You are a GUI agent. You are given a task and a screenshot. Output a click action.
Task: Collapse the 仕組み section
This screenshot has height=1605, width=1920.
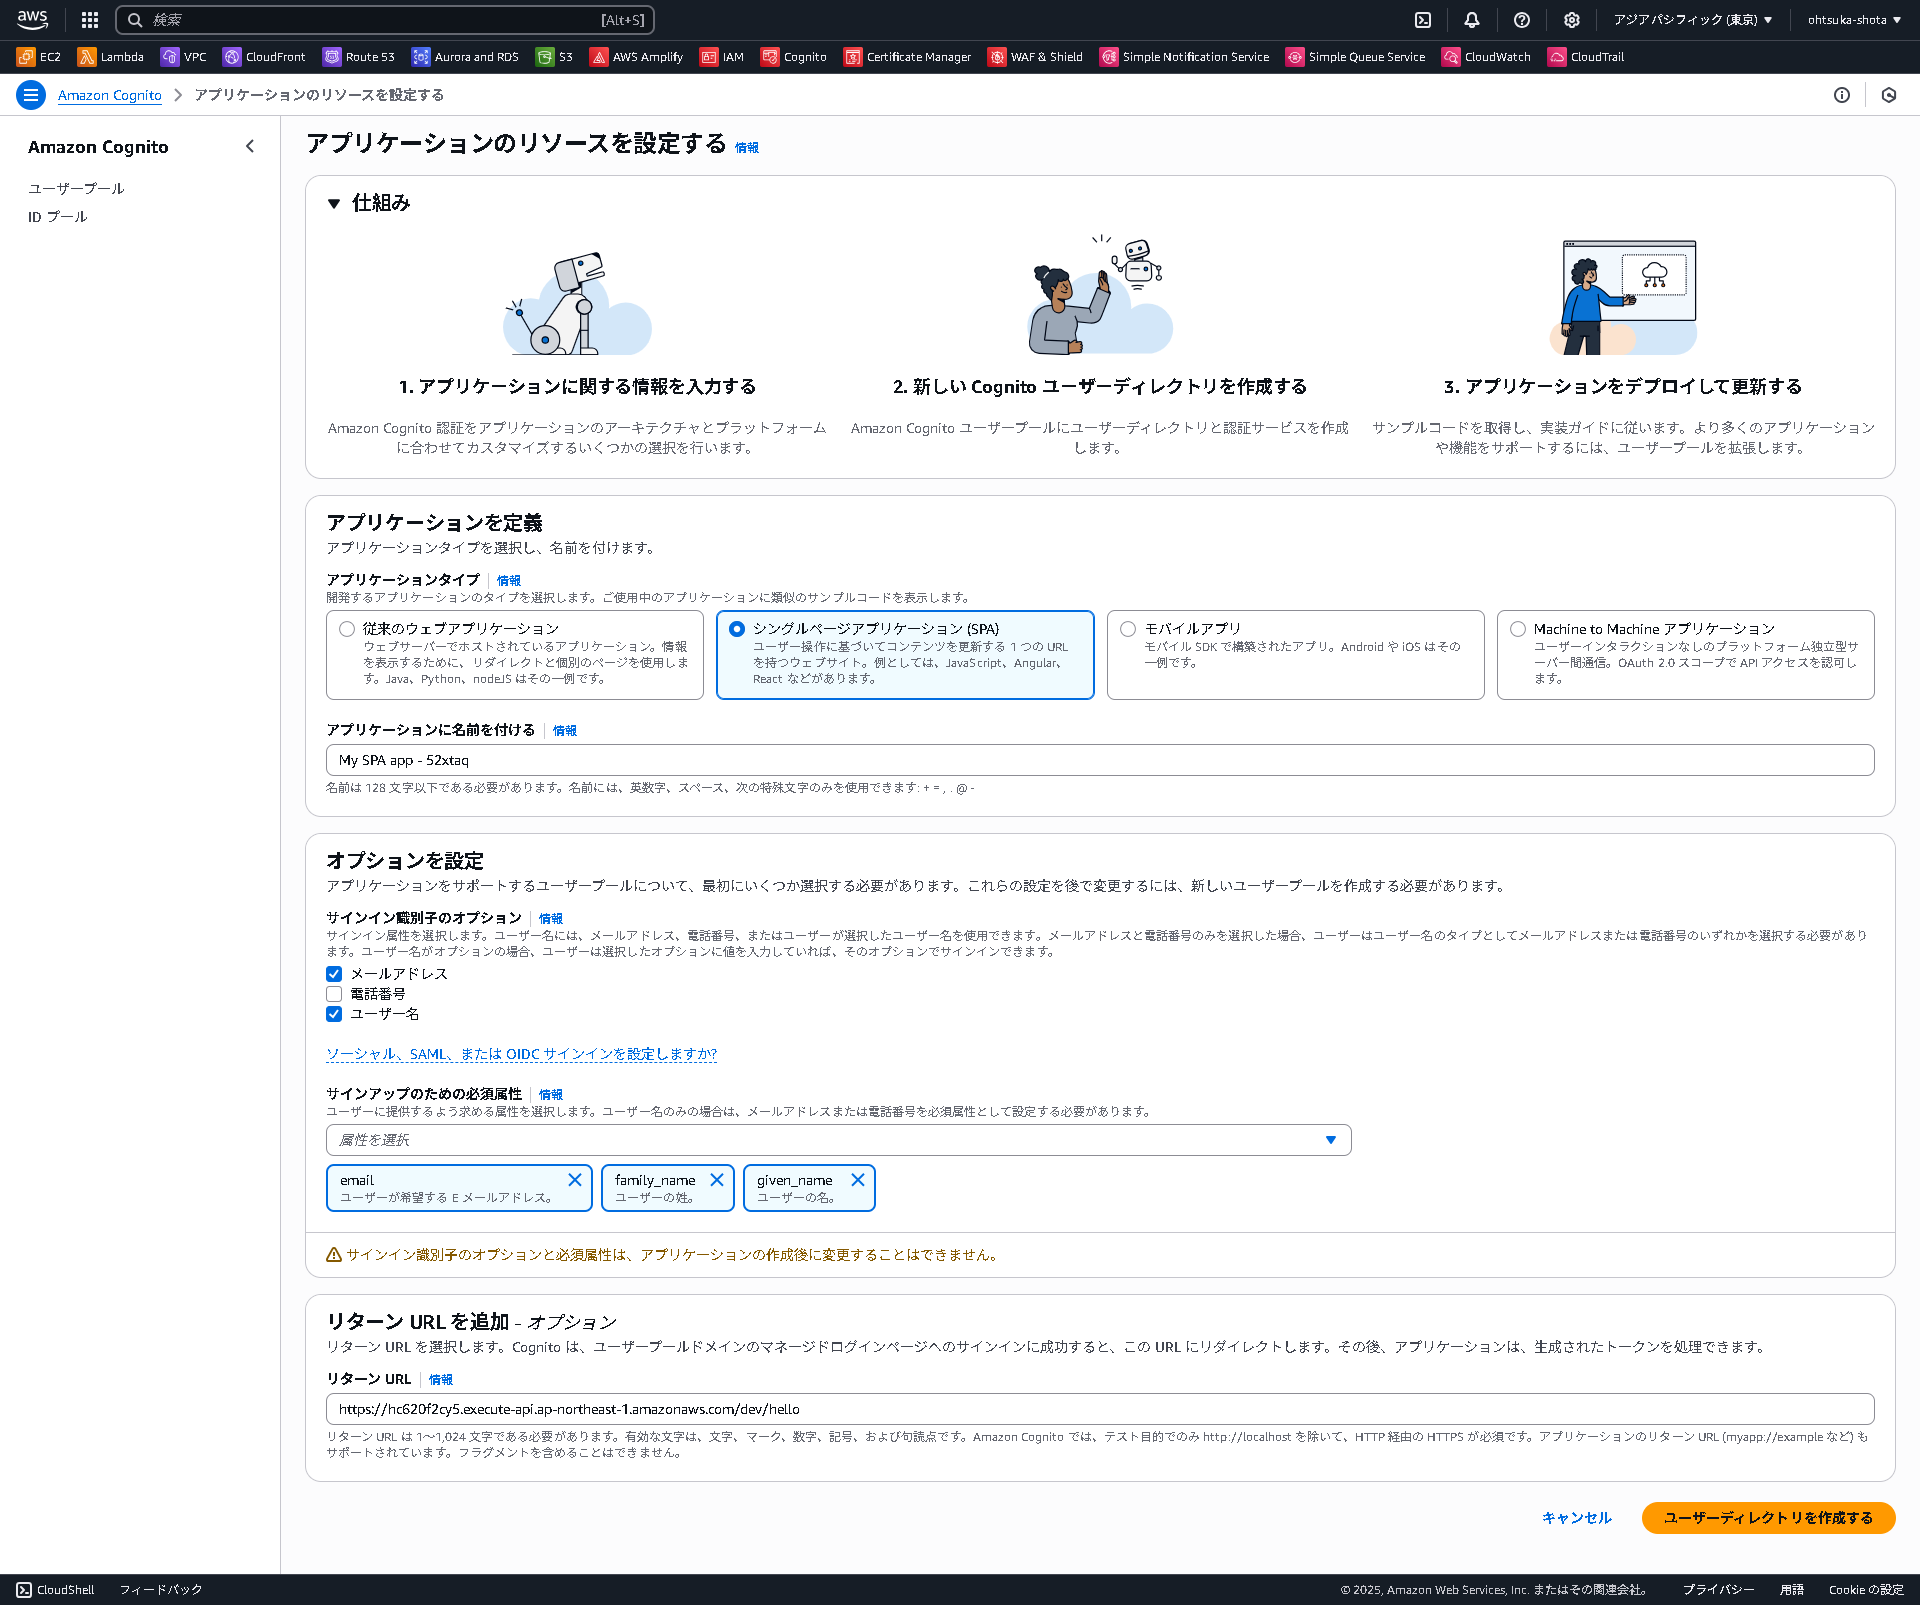click(x=334, y=202)
